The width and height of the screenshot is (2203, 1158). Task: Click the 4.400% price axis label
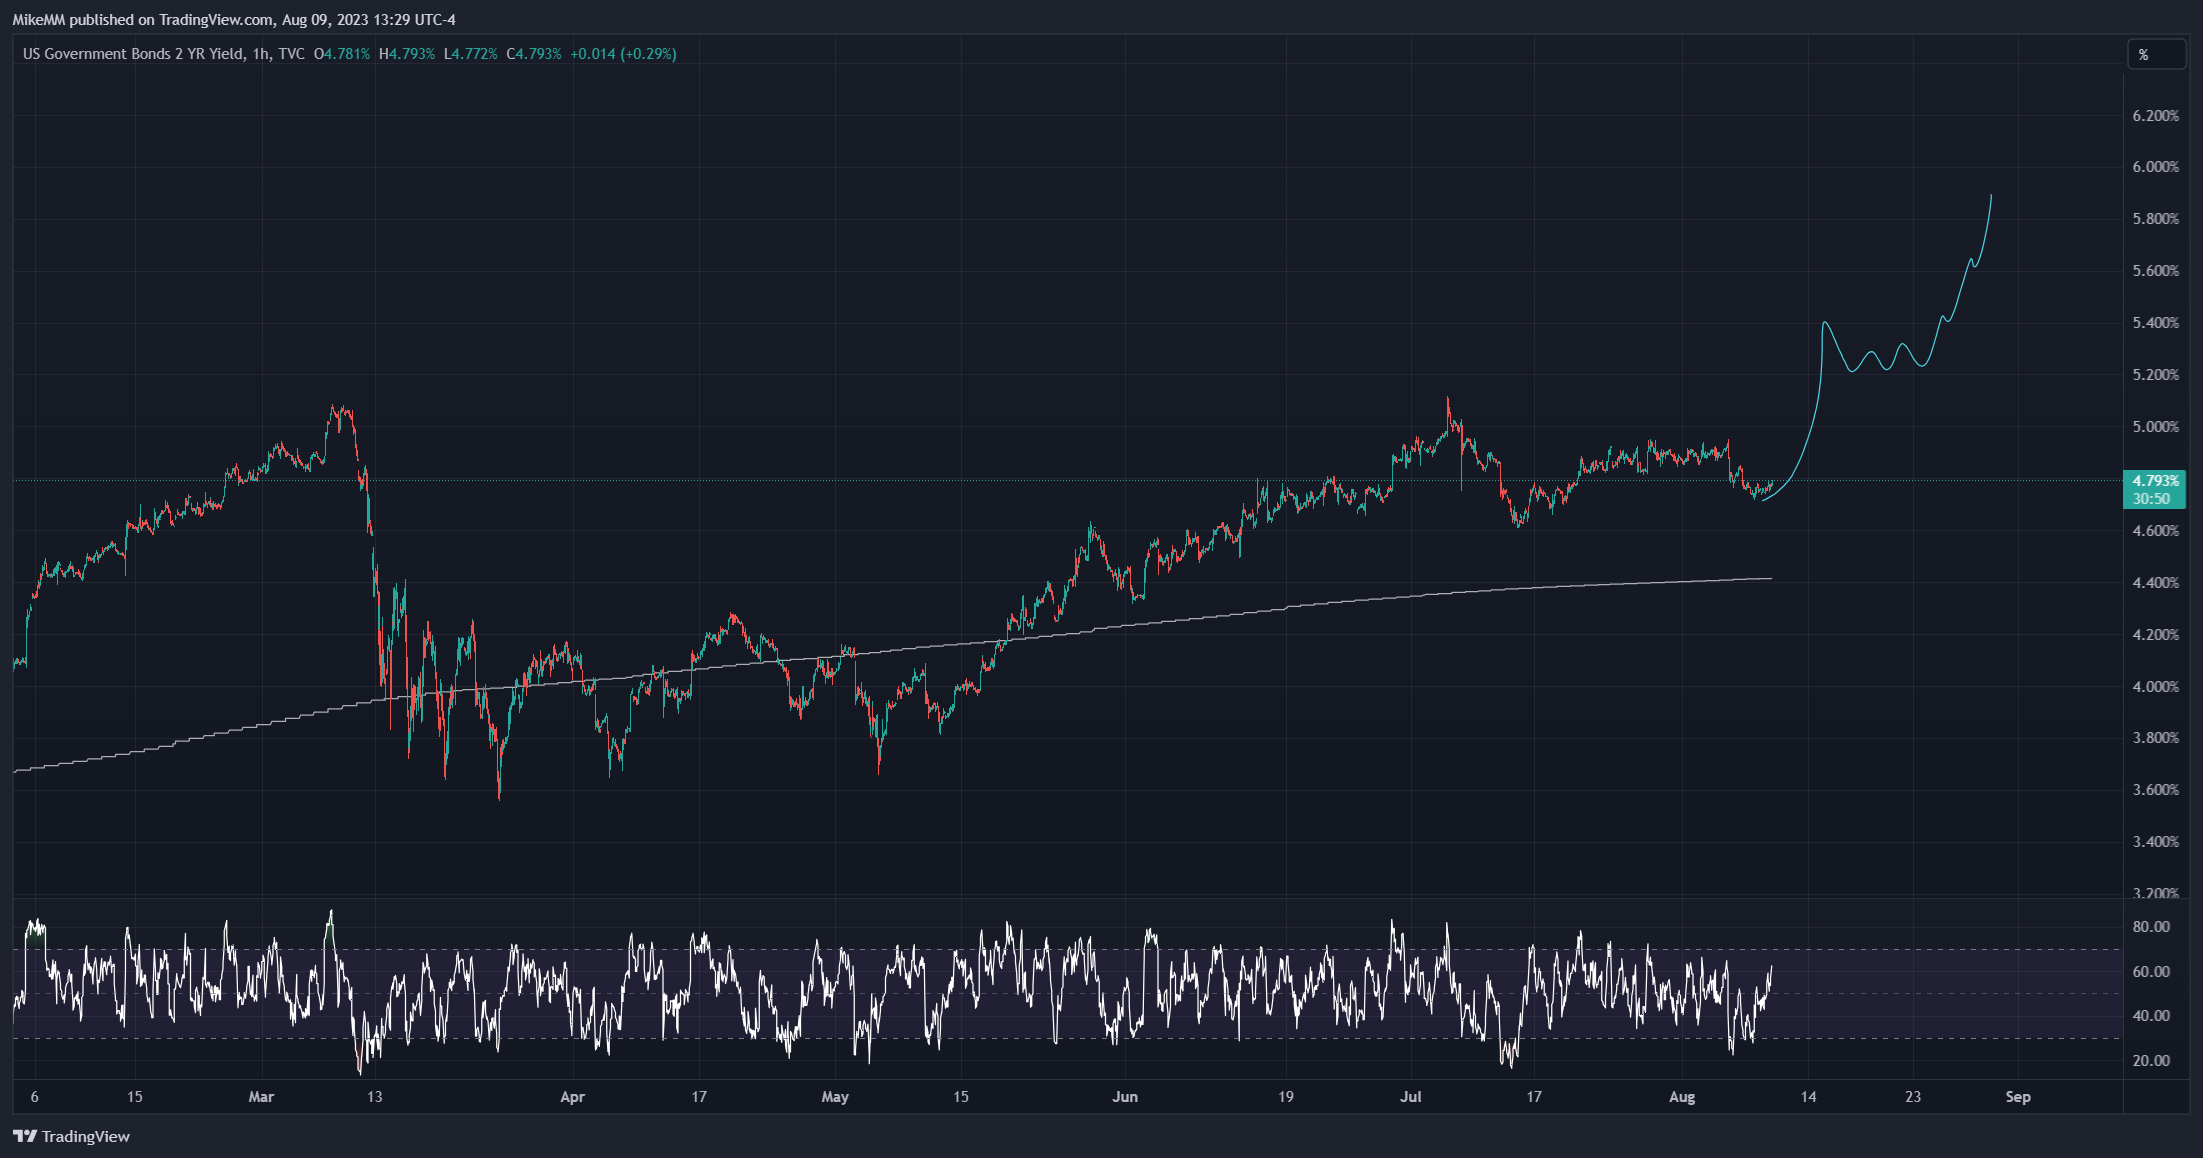point(2155,583)
